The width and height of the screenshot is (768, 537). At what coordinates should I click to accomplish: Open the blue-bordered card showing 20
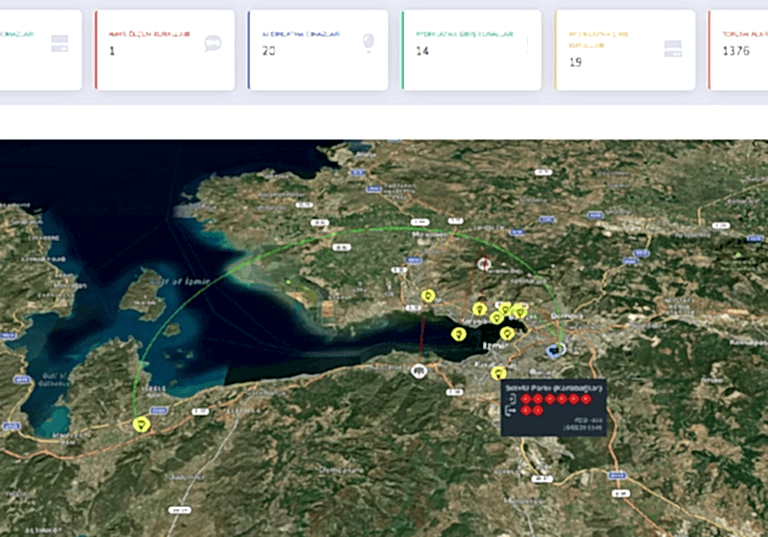[317, 50]
